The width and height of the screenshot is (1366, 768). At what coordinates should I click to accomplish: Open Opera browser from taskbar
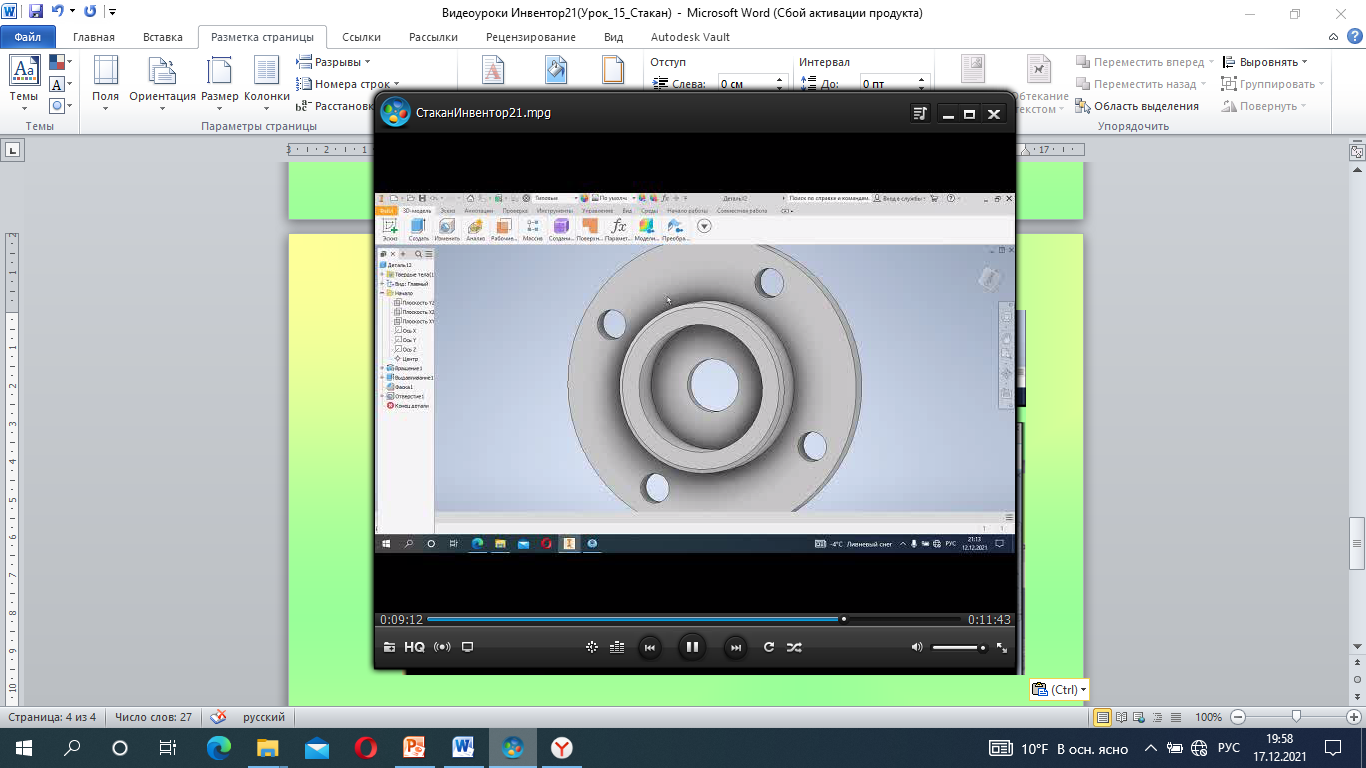click(x=365, y=747)
